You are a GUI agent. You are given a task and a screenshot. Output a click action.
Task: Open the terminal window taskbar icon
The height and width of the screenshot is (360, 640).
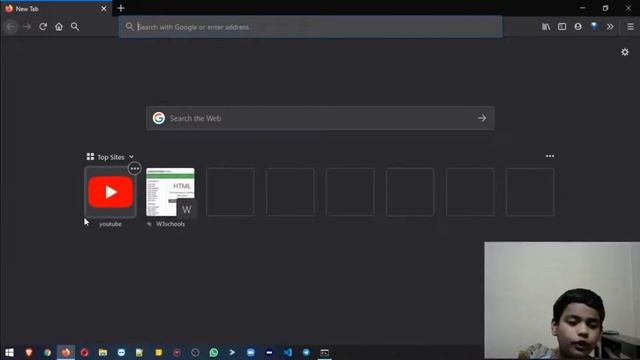click(x=324, y=353)
